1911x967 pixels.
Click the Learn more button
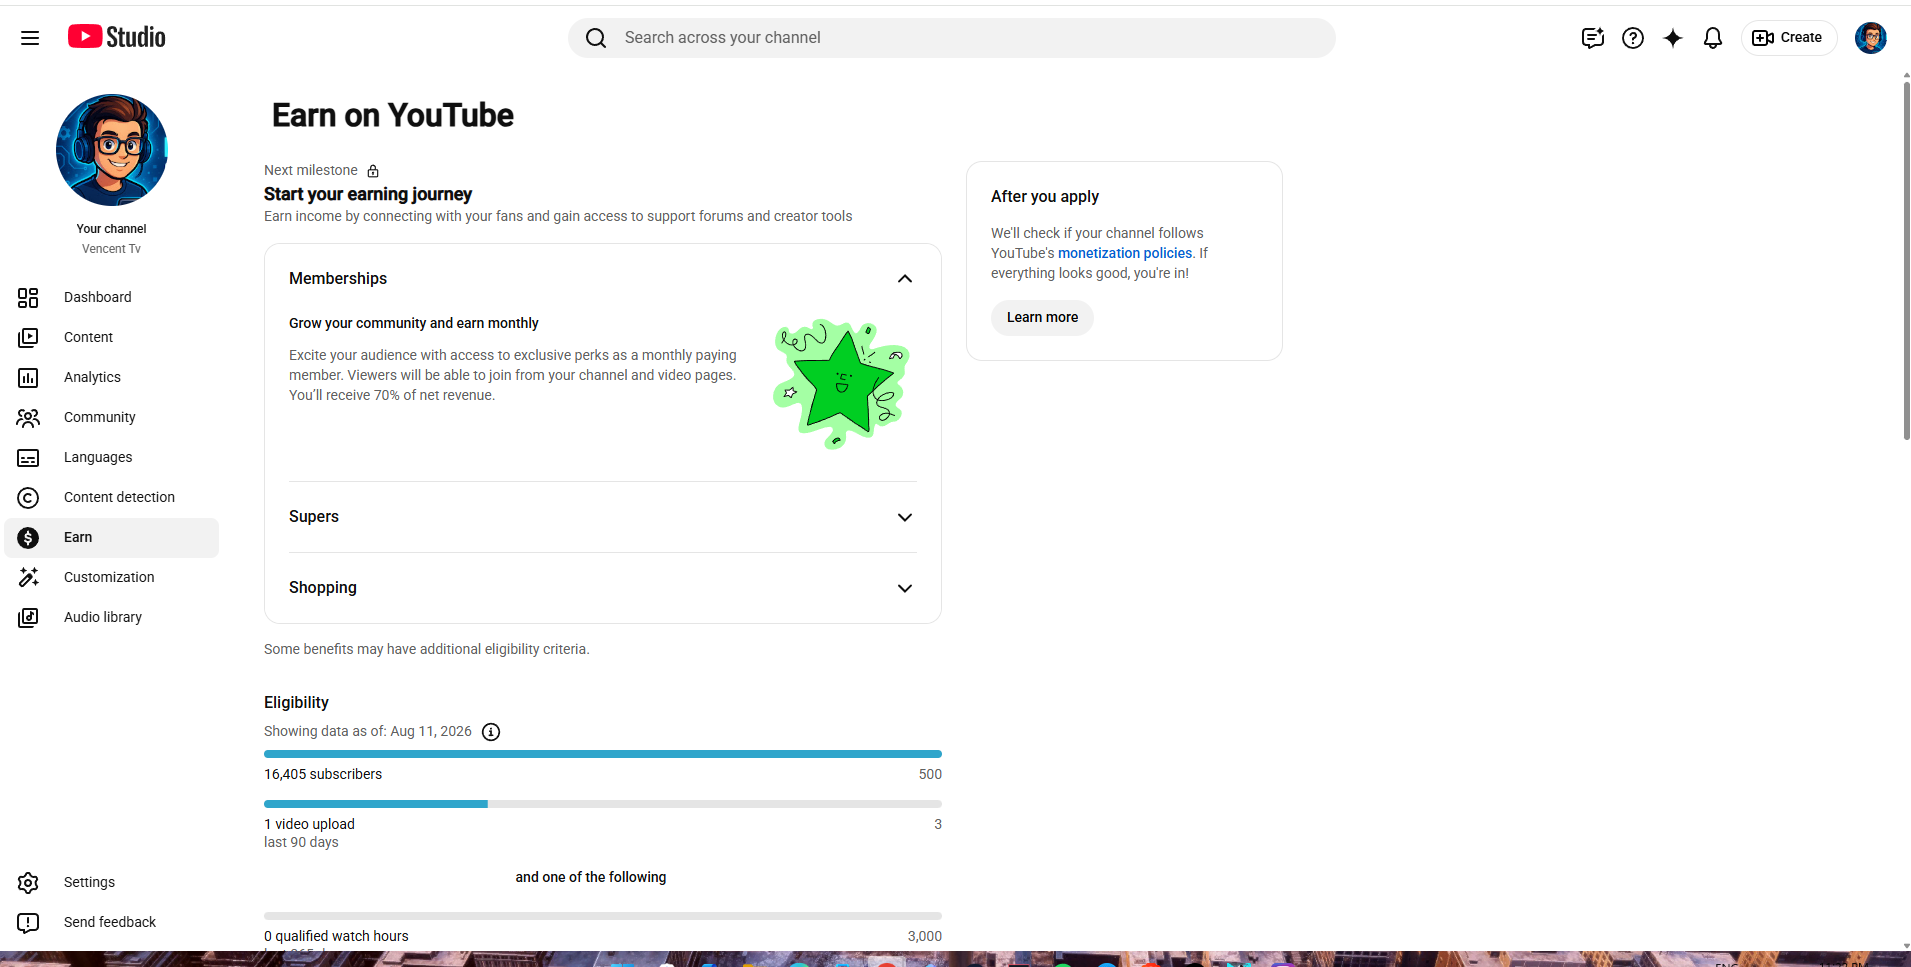[x=1042, y=318]
